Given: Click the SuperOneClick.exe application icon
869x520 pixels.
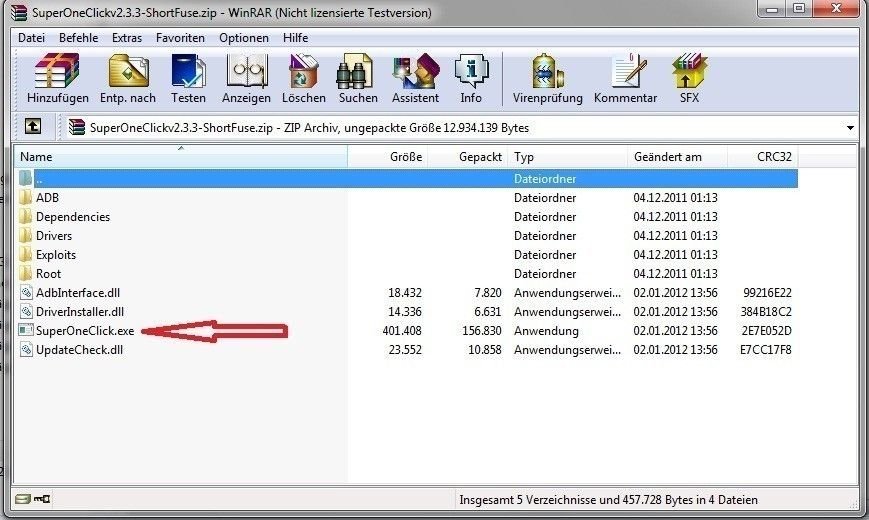Looking at the screenshot, I should coord(25,330).
